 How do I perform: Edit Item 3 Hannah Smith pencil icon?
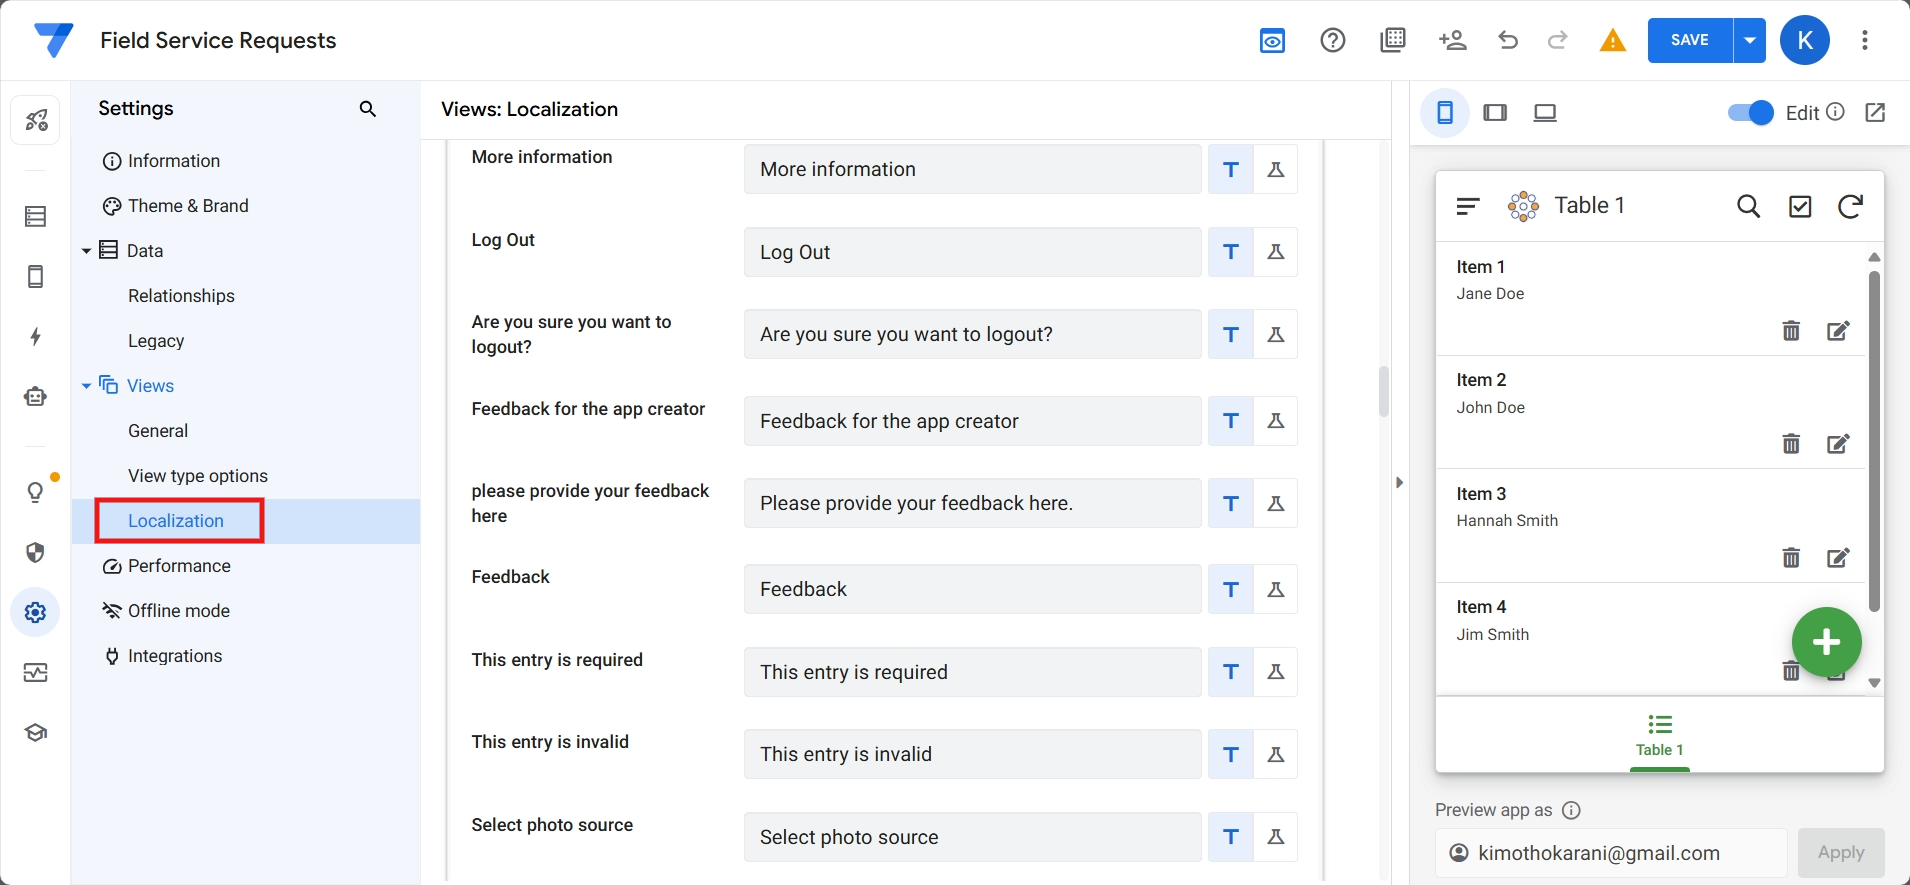point(1838,558)
